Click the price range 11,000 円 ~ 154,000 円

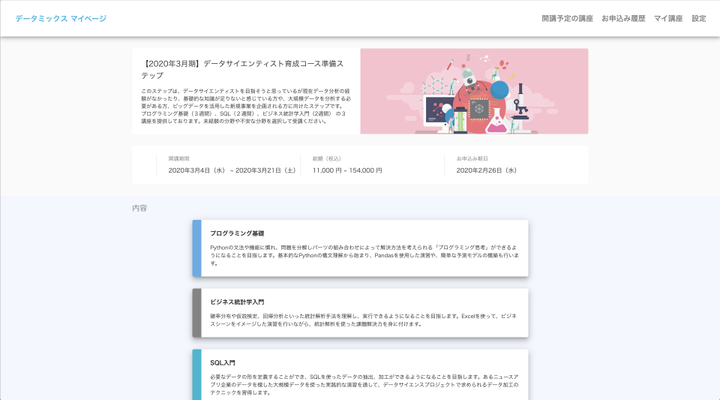347,170
